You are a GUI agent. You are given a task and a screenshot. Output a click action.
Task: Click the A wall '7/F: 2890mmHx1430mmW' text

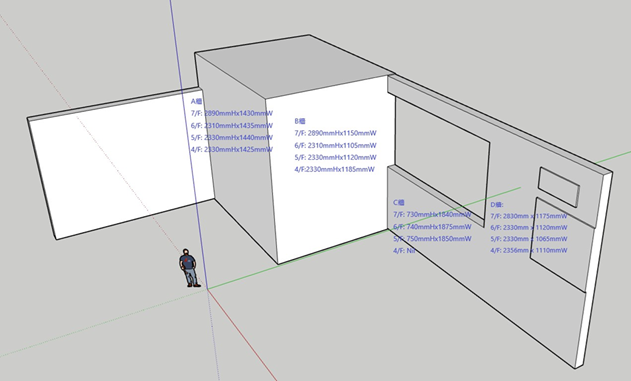point(232,113)
